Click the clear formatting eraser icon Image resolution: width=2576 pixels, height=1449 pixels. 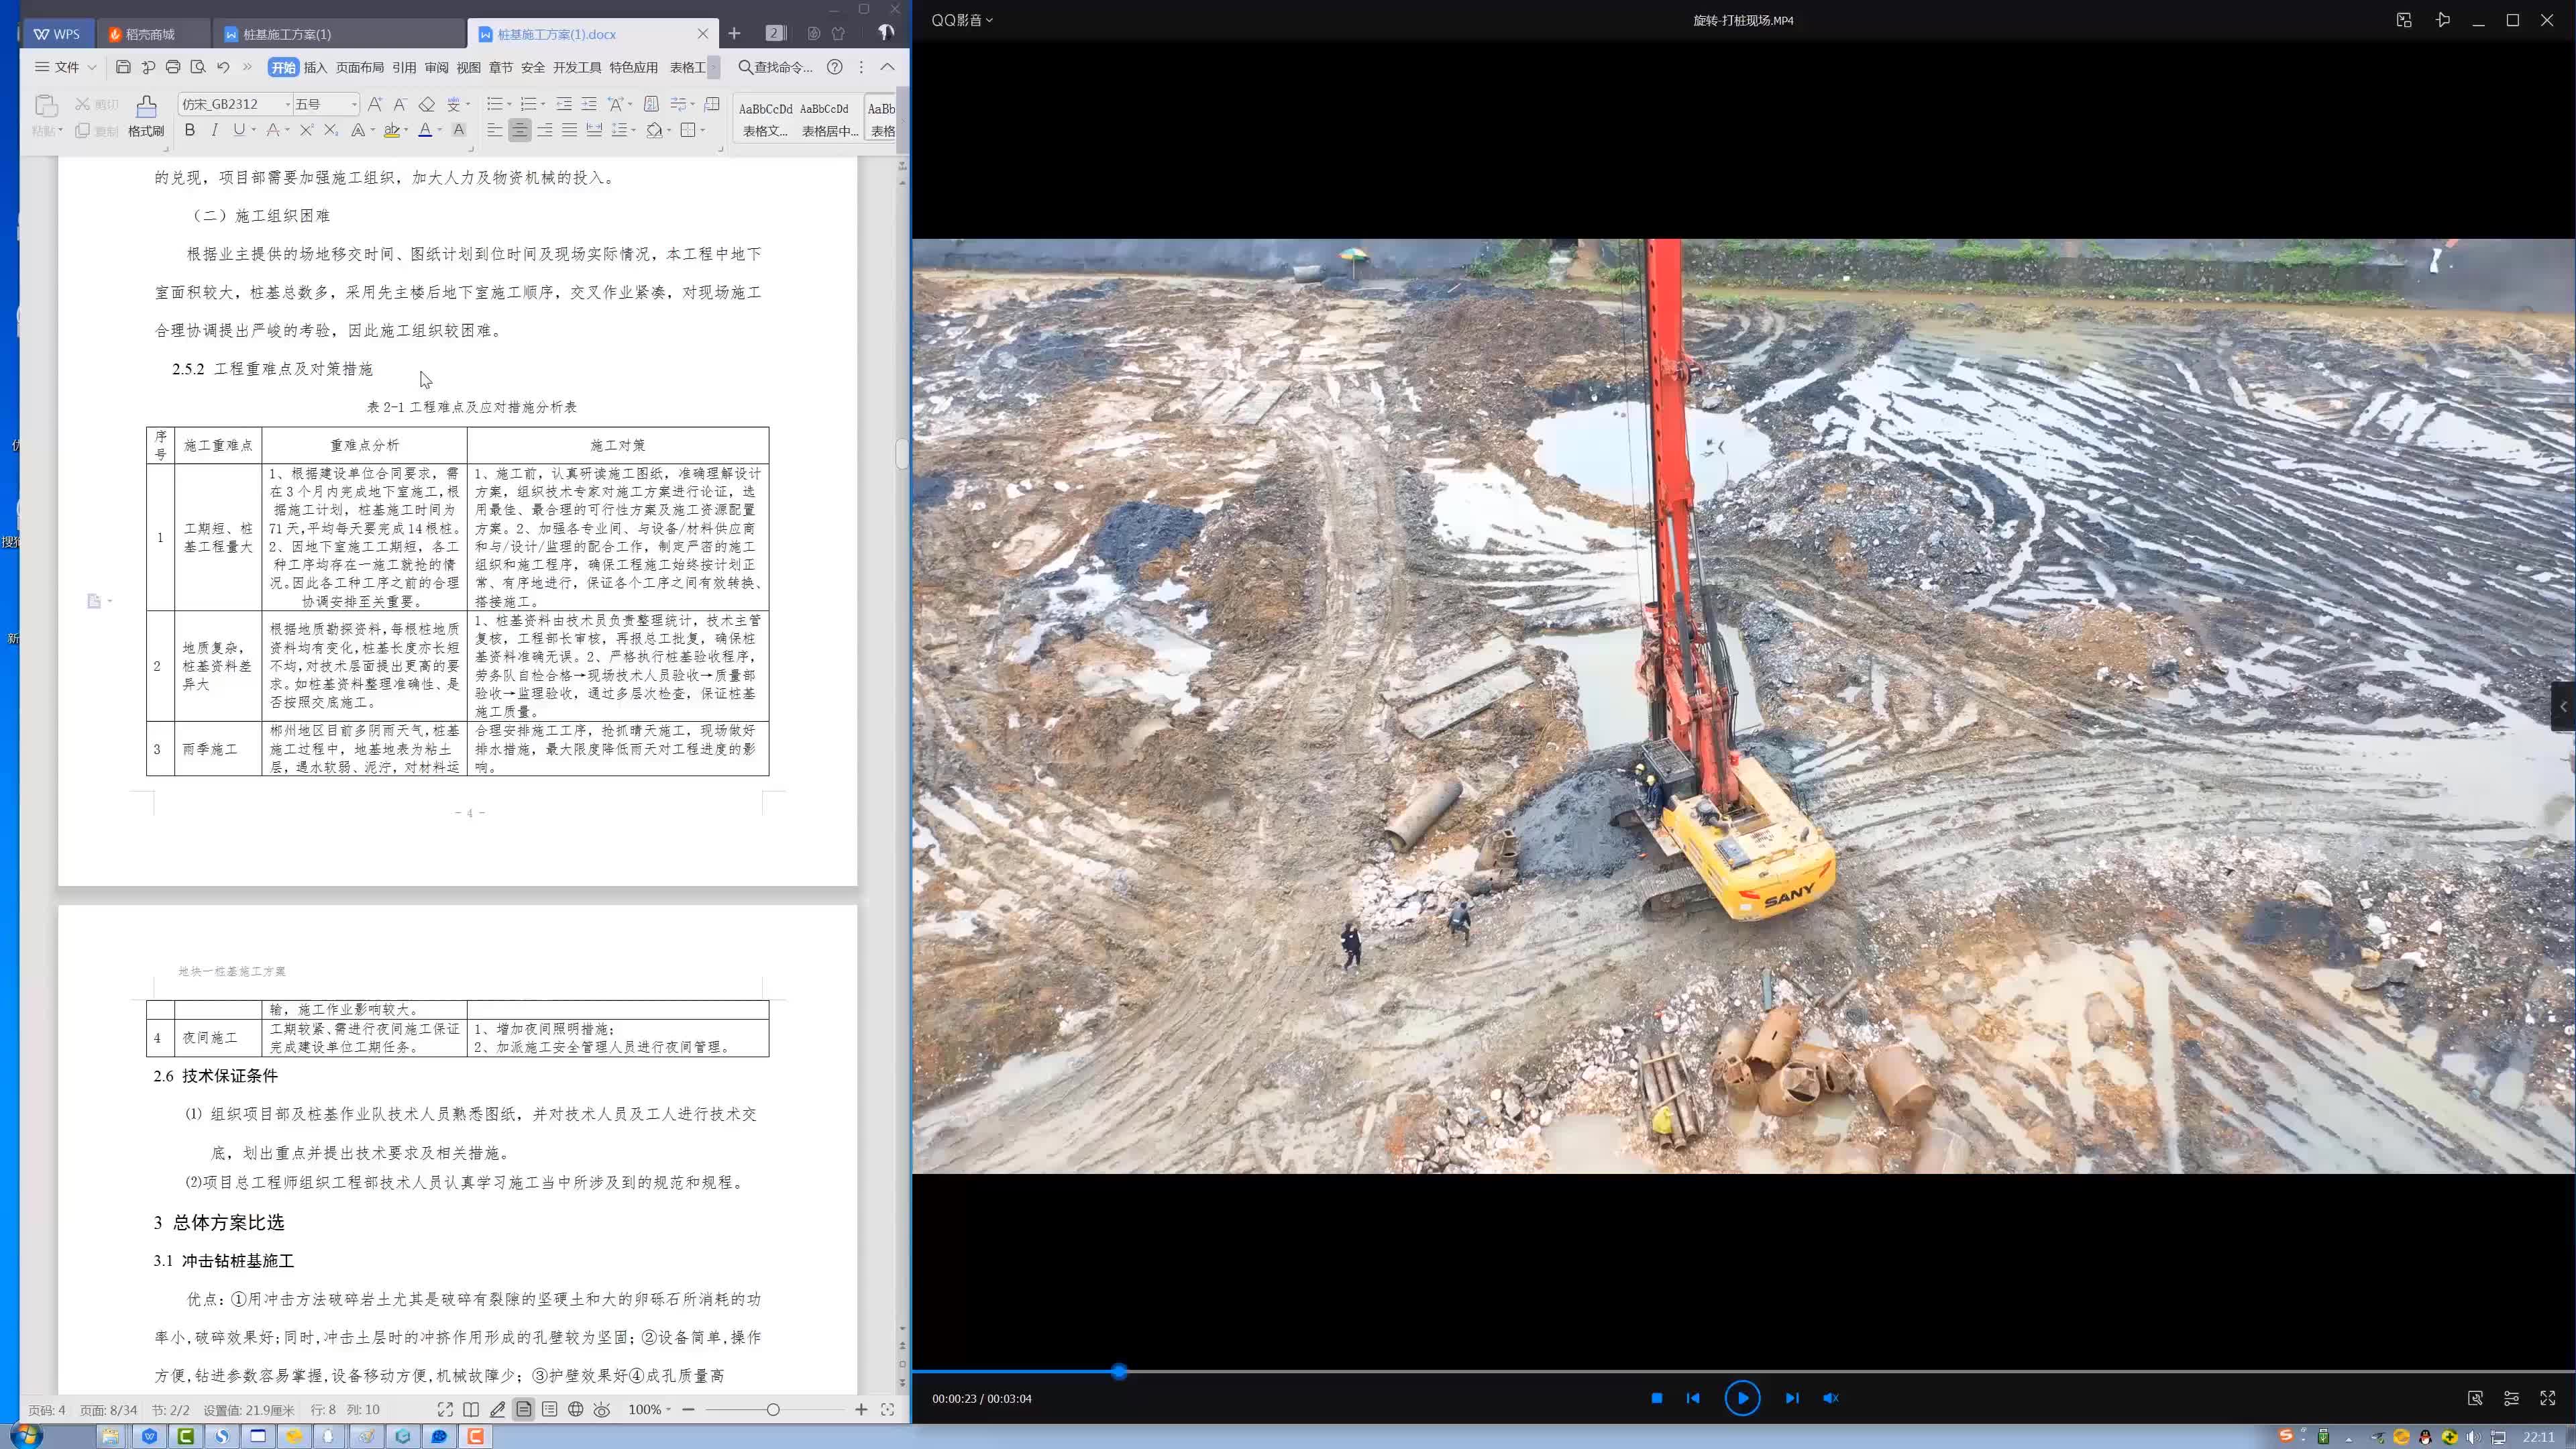tap(427, 104)
